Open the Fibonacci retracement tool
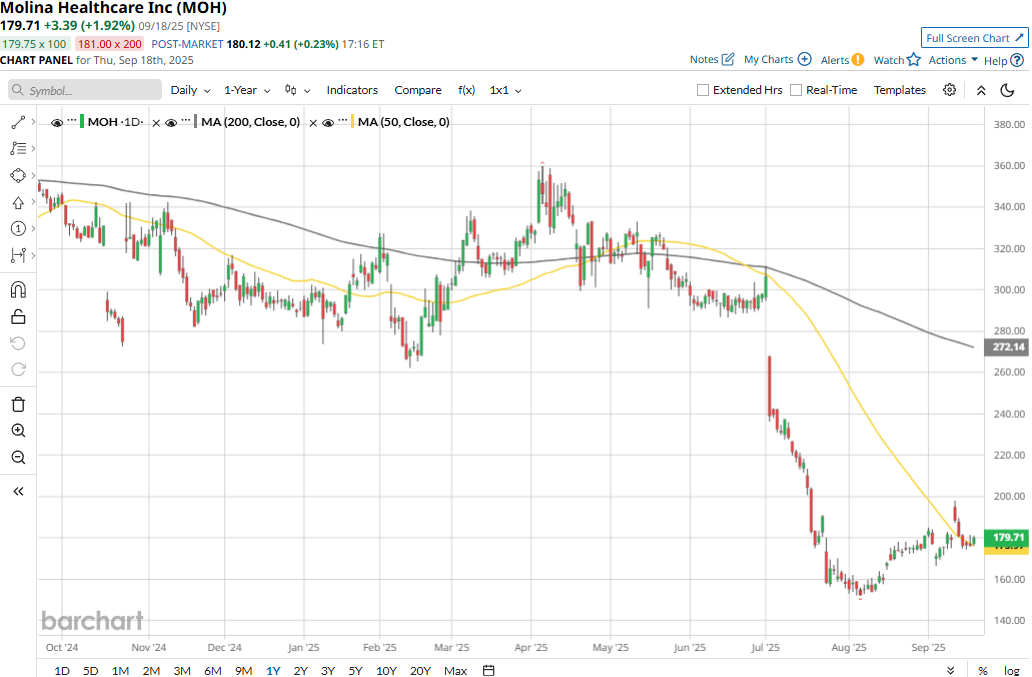The height and width of the screenshot is (677, 1032). [x=18, y=149]
